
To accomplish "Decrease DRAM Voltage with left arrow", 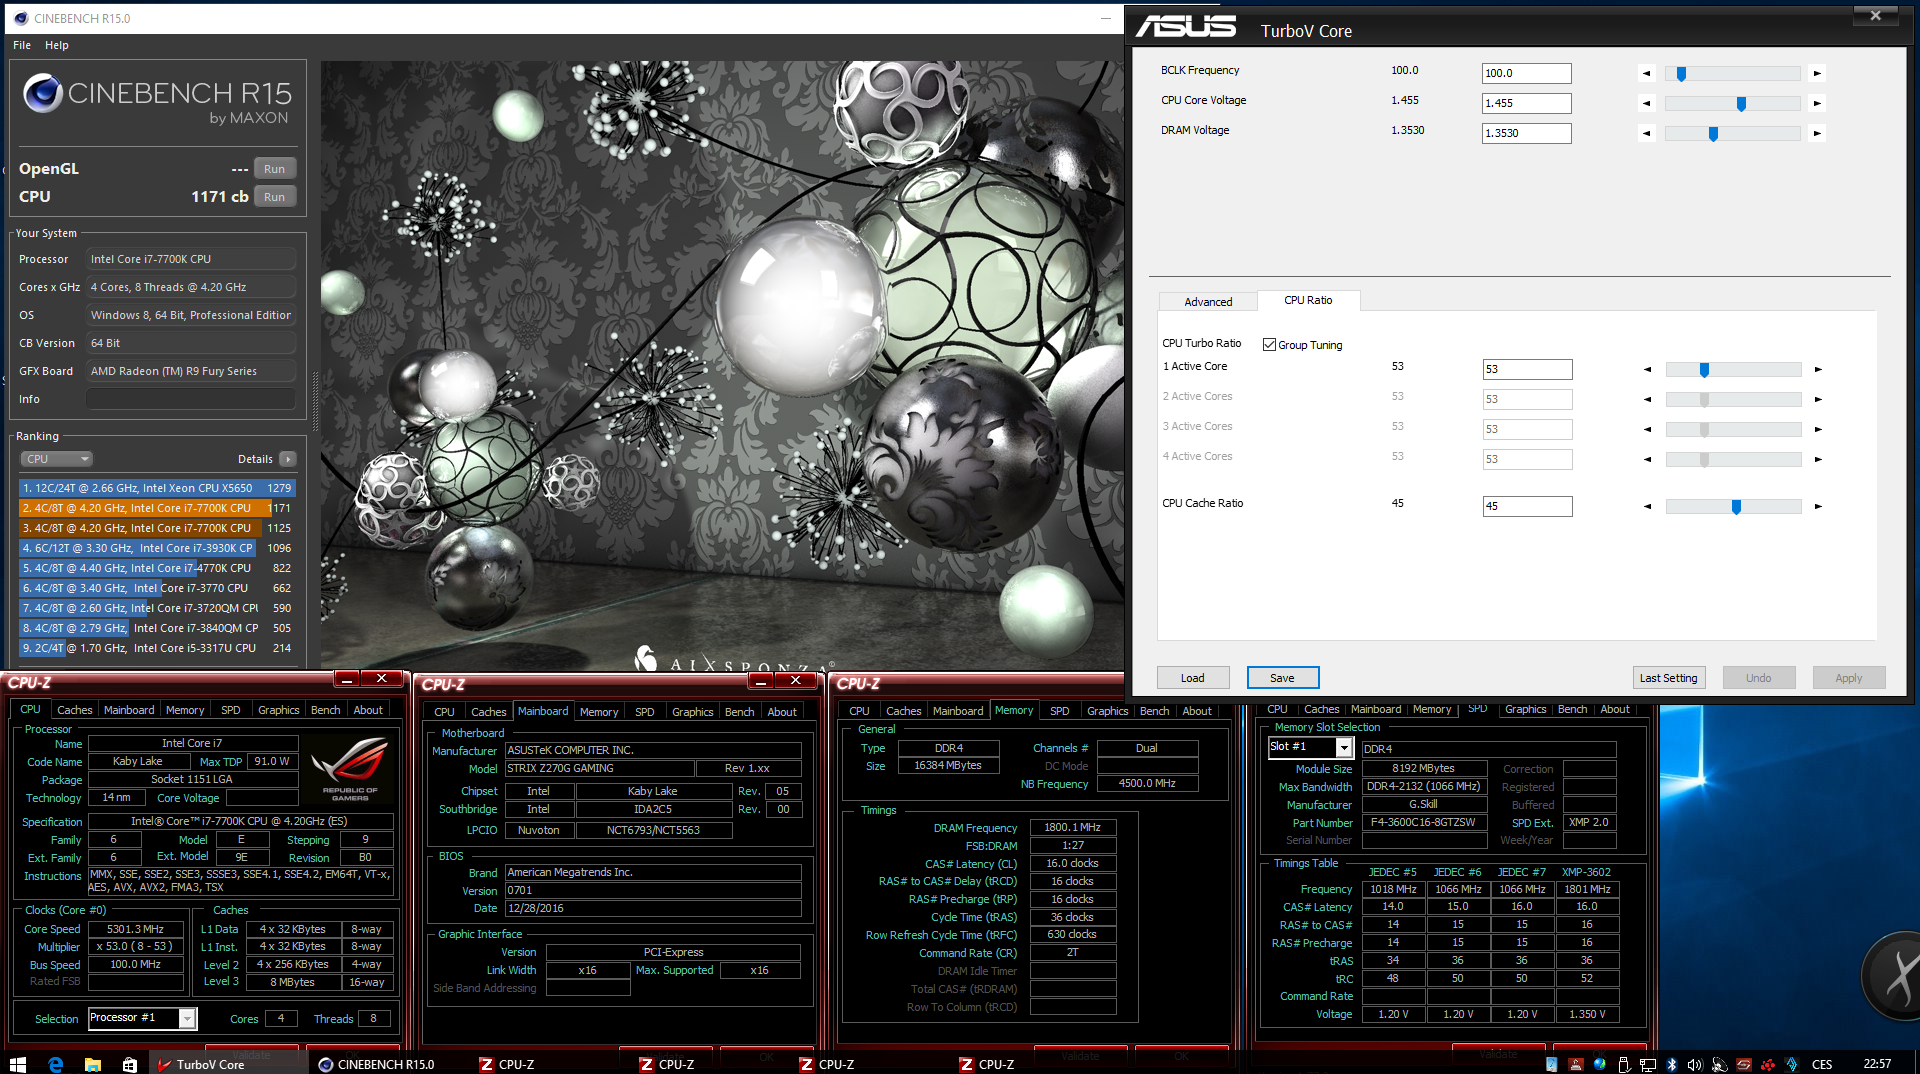I will [x=1647, y=133].
